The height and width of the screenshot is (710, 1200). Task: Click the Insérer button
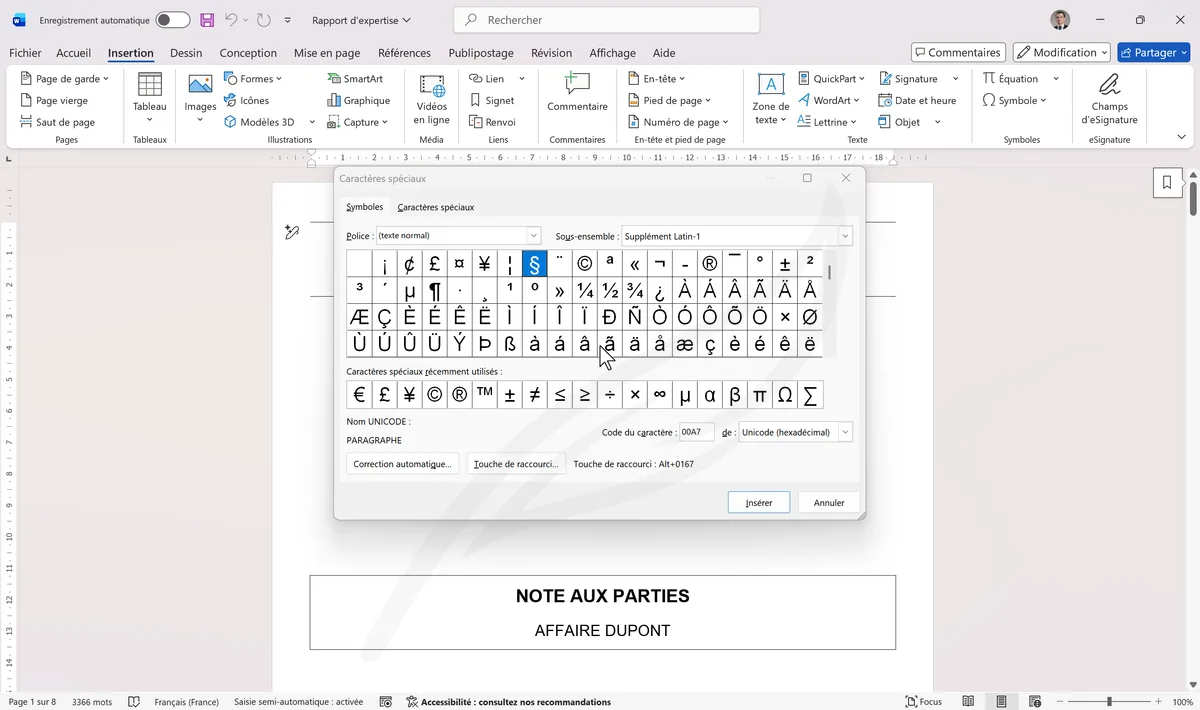pos(758,501)
